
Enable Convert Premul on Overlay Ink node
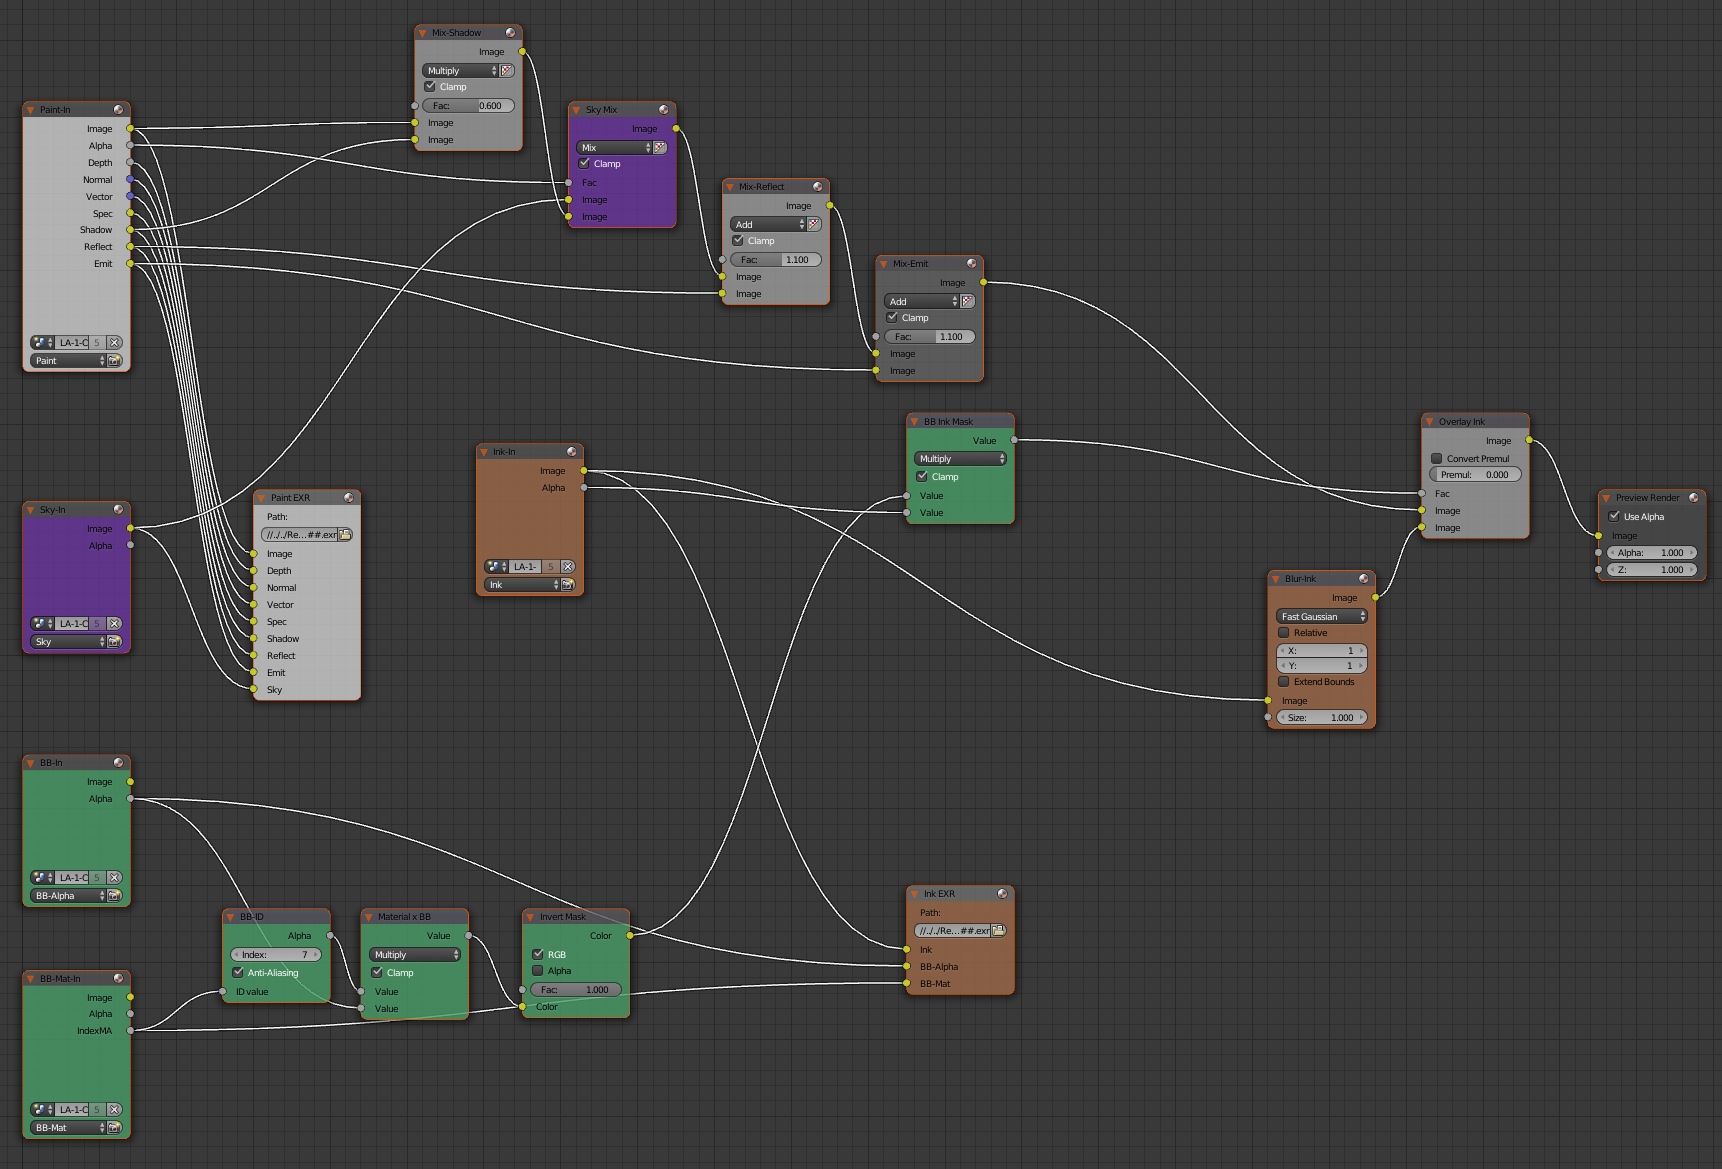(1436, 459)
